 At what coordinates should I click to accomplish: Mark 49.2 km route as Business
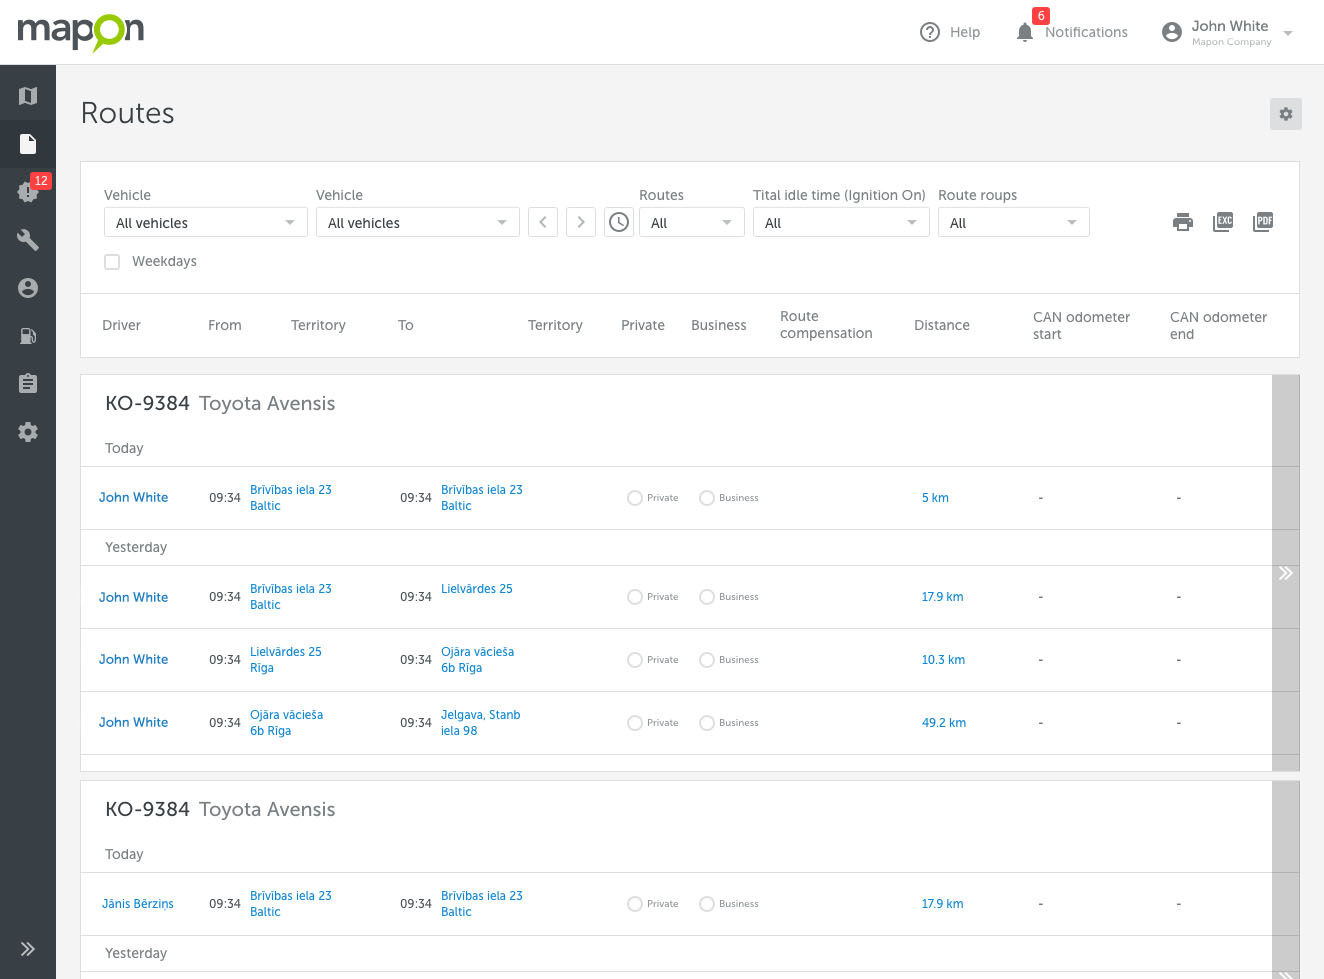(x=707, y=723)
